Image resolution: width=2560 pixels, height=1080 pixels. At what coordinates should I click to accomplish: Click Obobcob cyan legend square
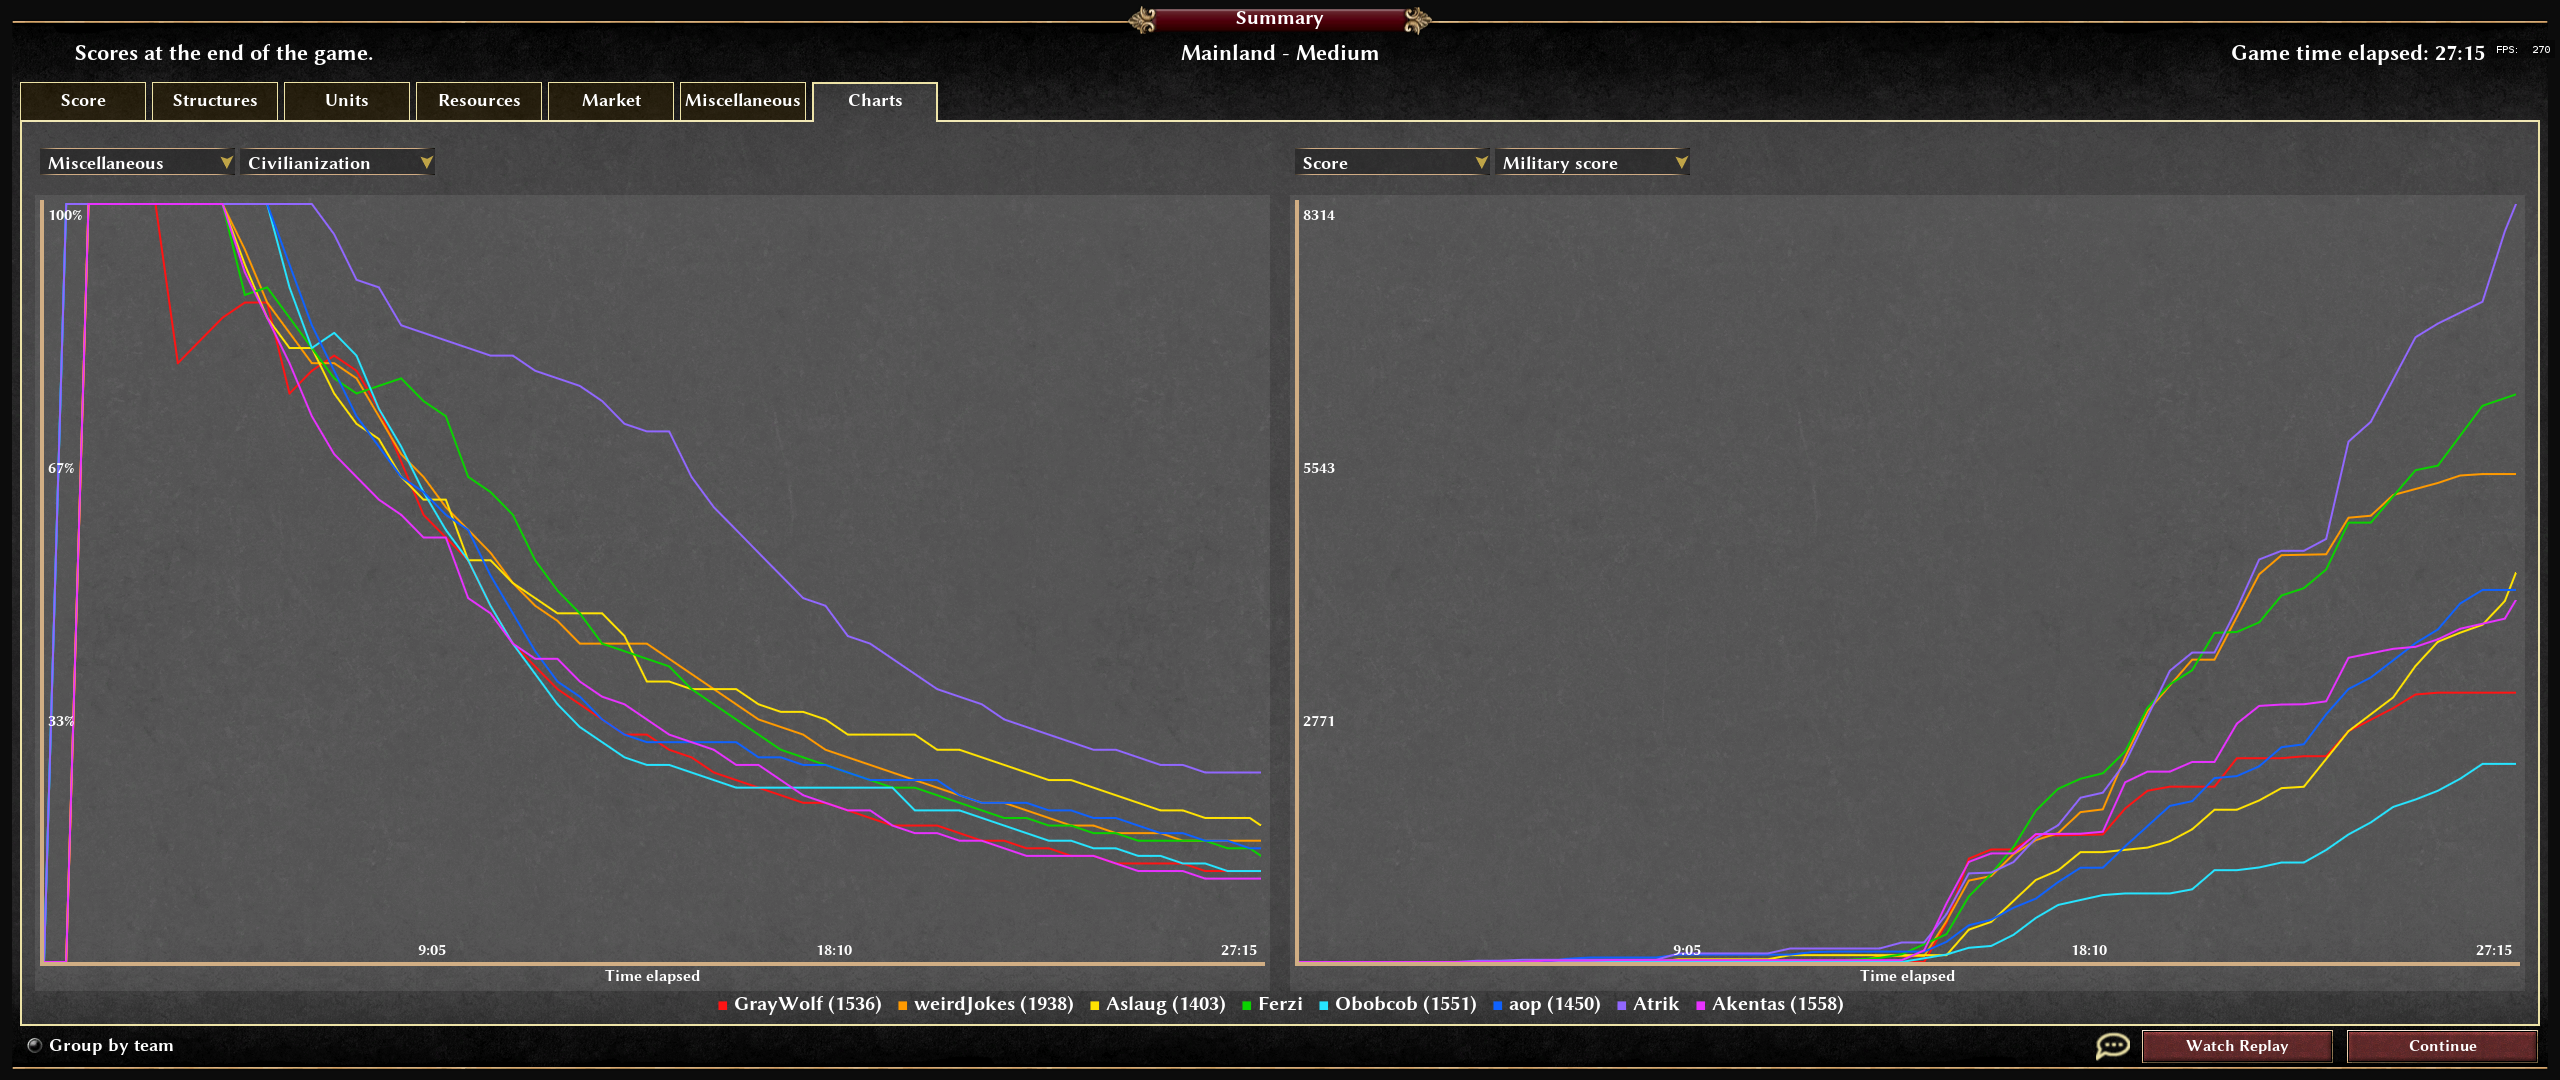1324,1005
